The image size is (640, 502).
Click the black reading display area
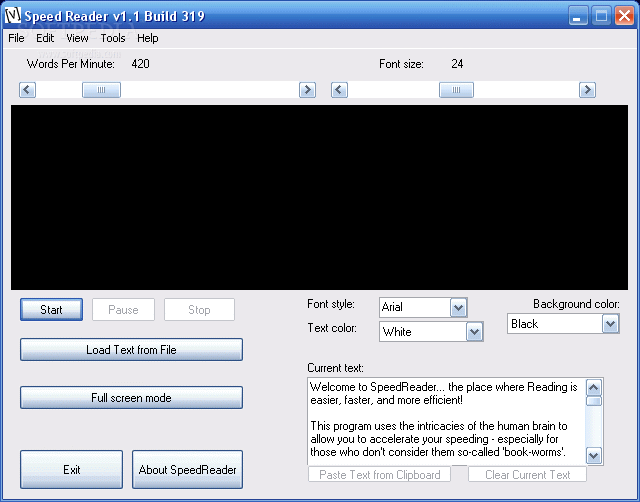pyautogui.click(x=319, y=198)
